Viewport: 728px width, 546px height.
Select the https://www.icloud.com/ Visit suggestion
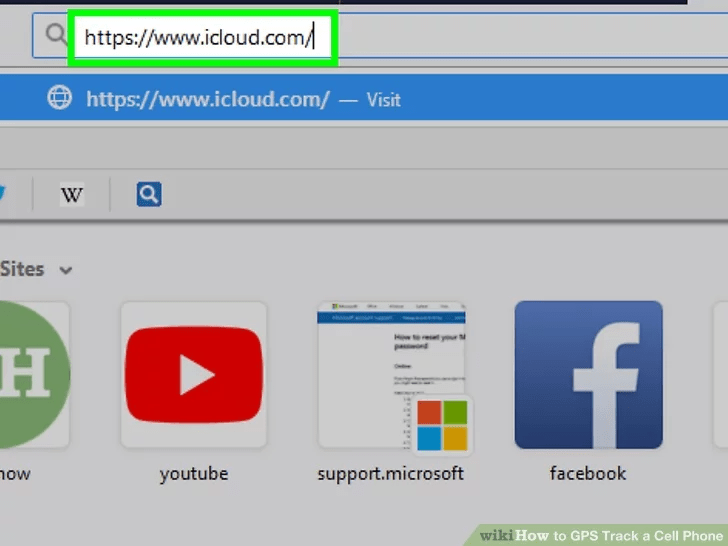click(364, 98)
